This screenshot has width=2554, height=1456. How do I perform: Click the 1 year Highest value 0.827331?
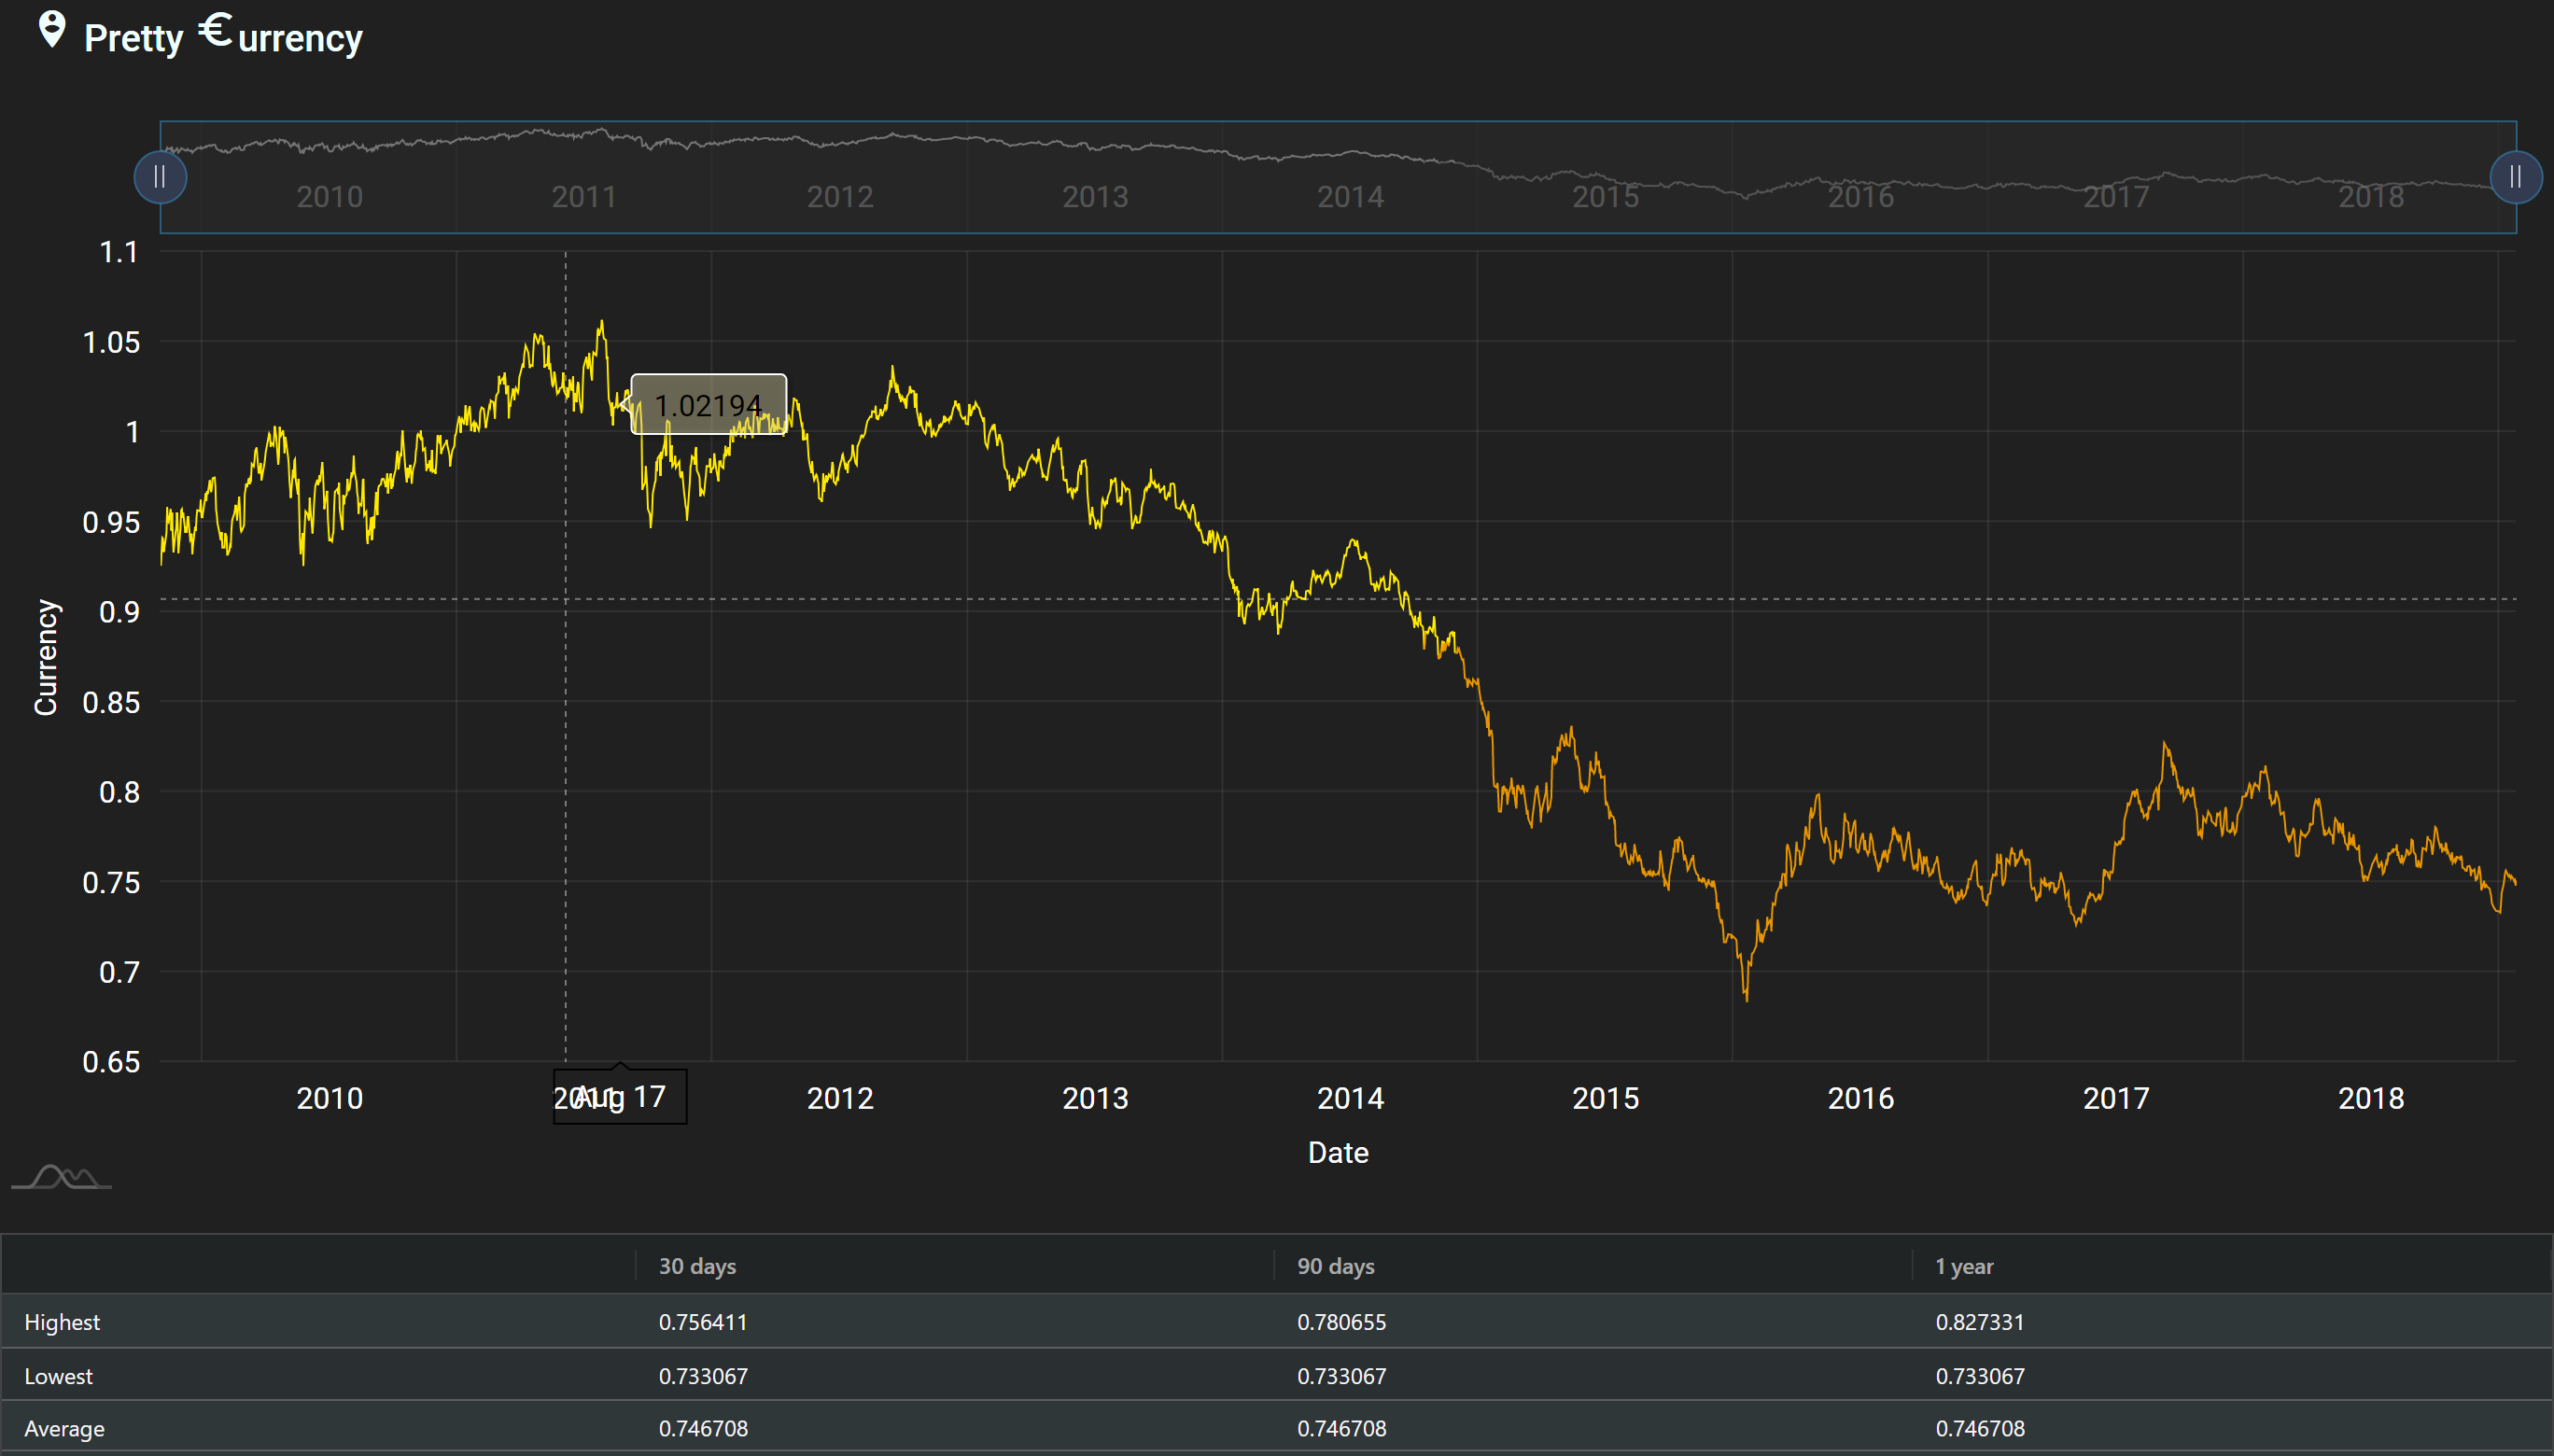coord(1979,1322)
